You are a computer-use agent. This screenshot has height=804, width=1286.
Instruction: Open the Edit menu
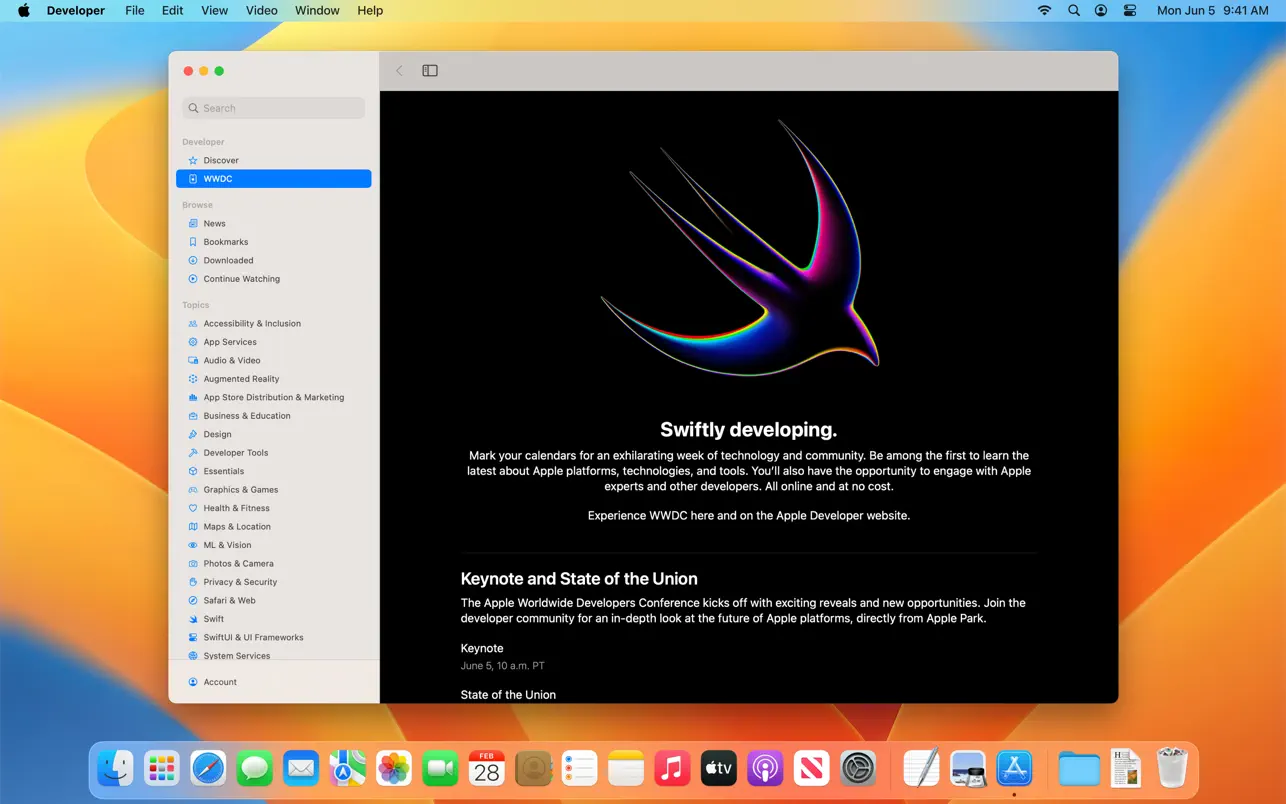[x=173, y=10]
